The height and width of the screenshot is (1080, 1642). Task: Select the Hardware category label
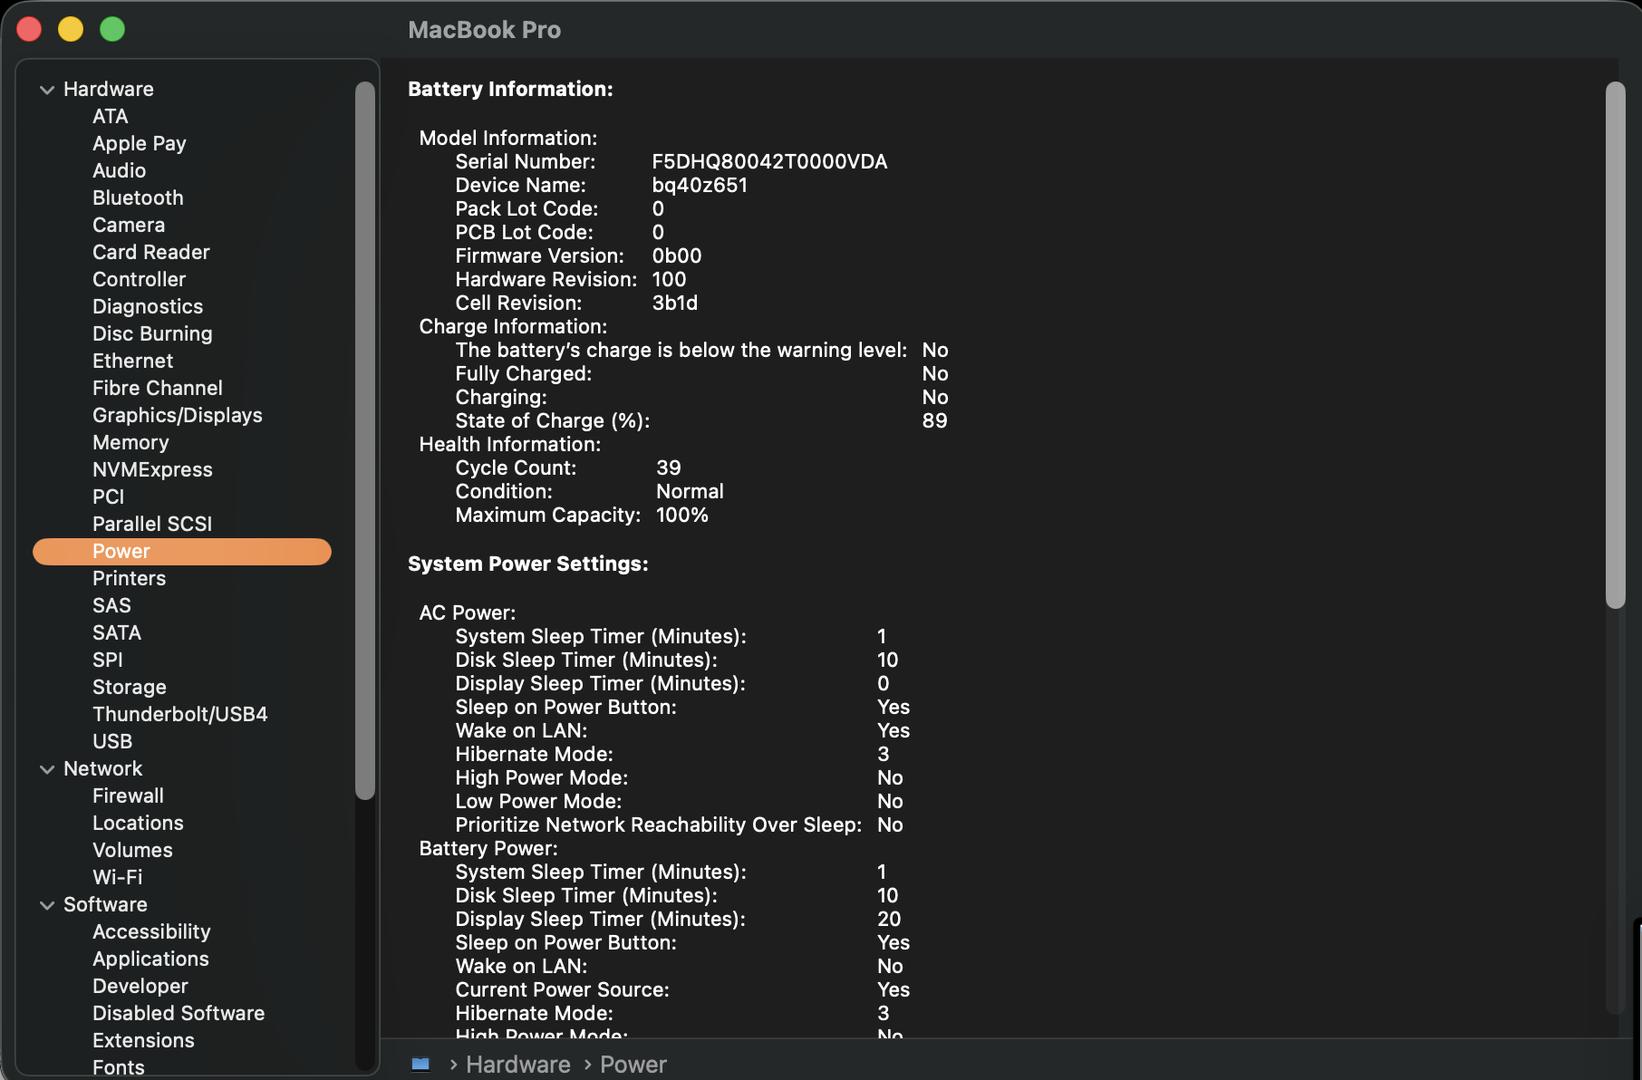click(x=108, y=89)
